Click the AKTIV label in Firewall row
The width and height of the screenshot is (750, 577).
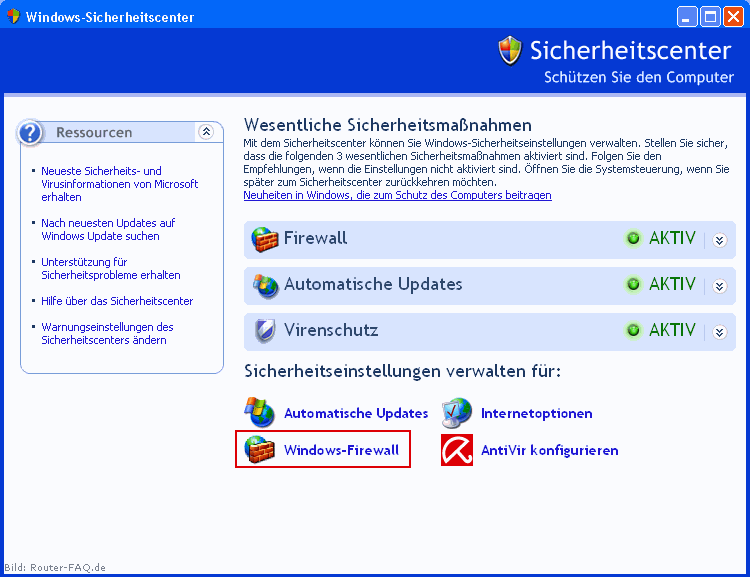click(x=672, y=238)
